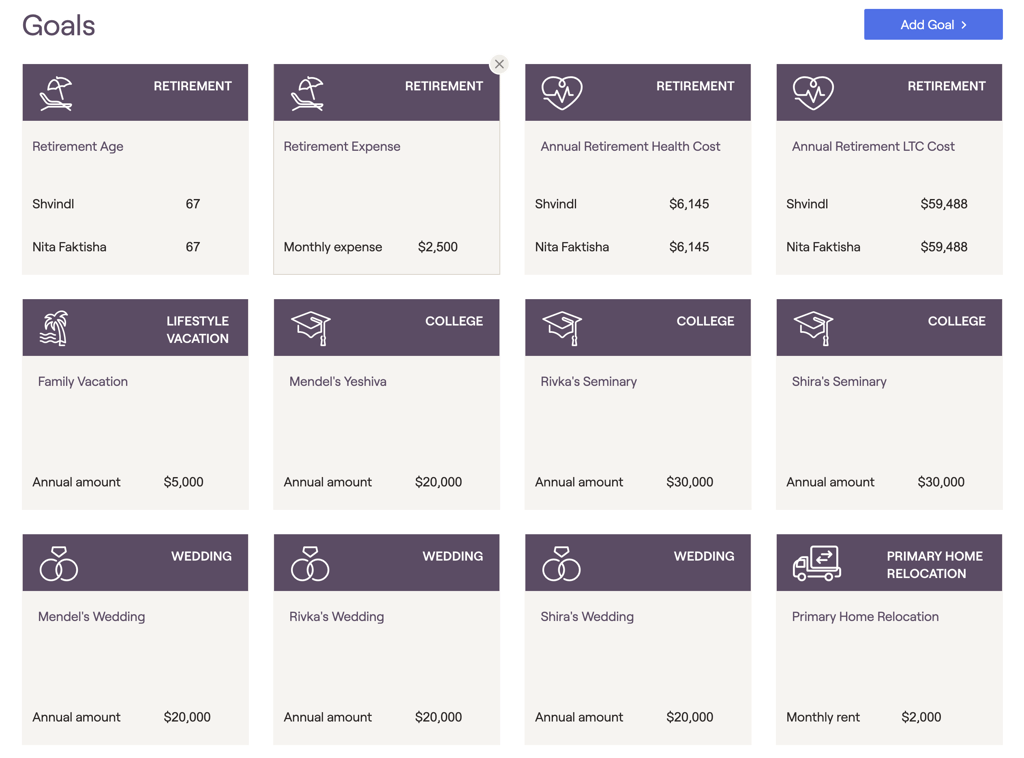Screen dimensions: 1024x758
Task: Click graduation cap icon on Mendel's Yeshiva card
Action: [310, 327]
